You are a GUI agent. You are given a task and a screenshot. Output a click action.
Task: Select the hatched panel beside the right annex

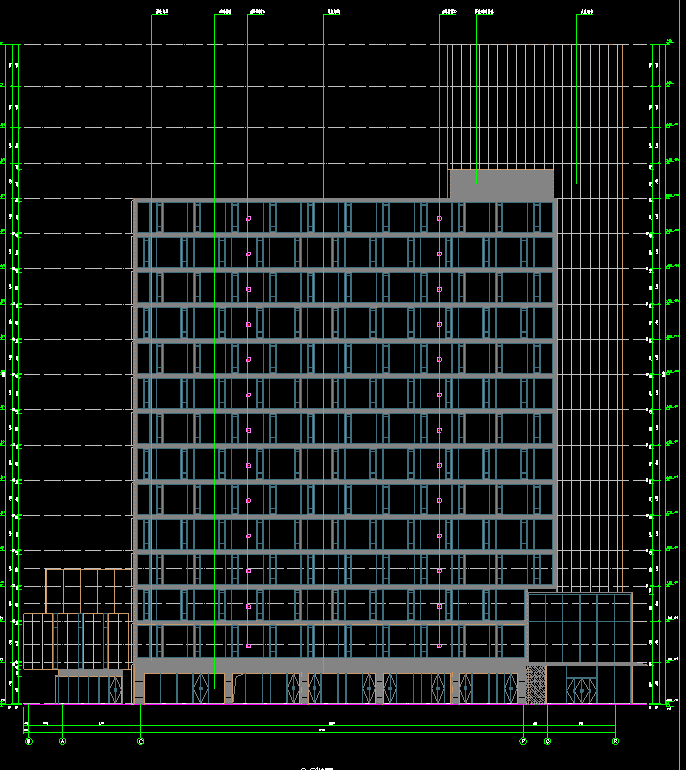tap(536, 684)
